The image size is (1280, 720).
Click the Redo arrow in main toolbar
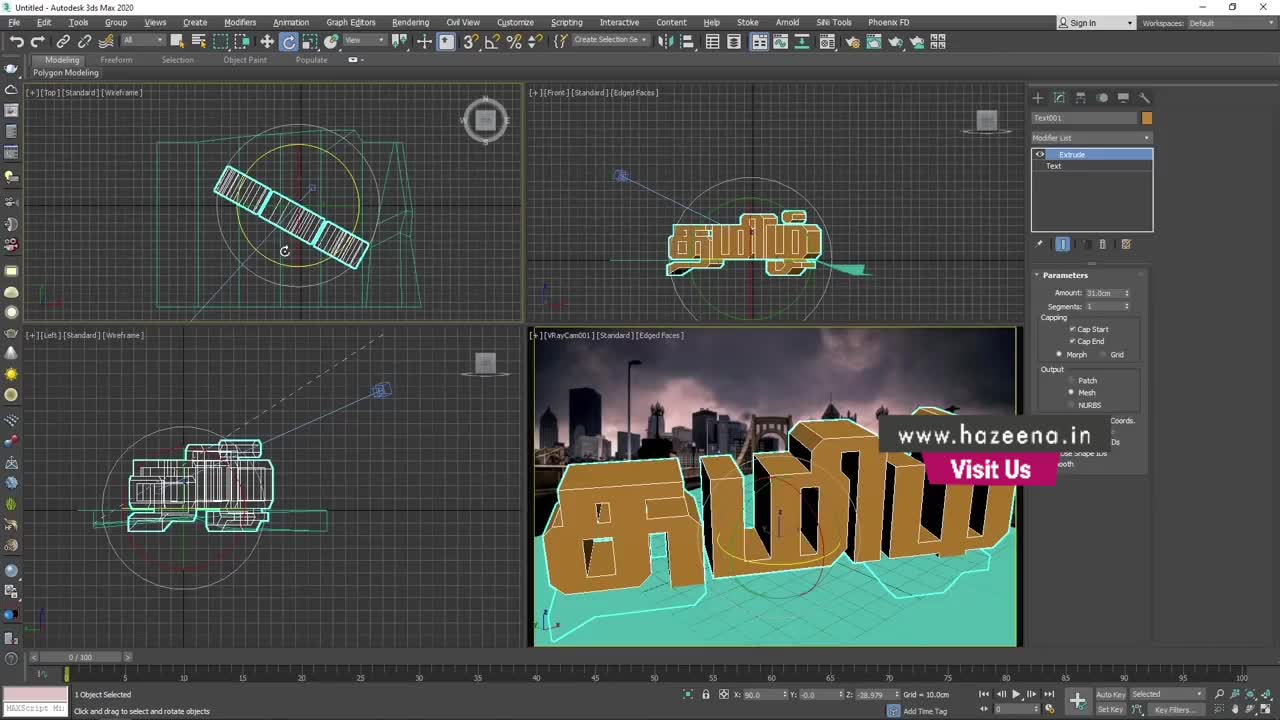click(38, 41)
